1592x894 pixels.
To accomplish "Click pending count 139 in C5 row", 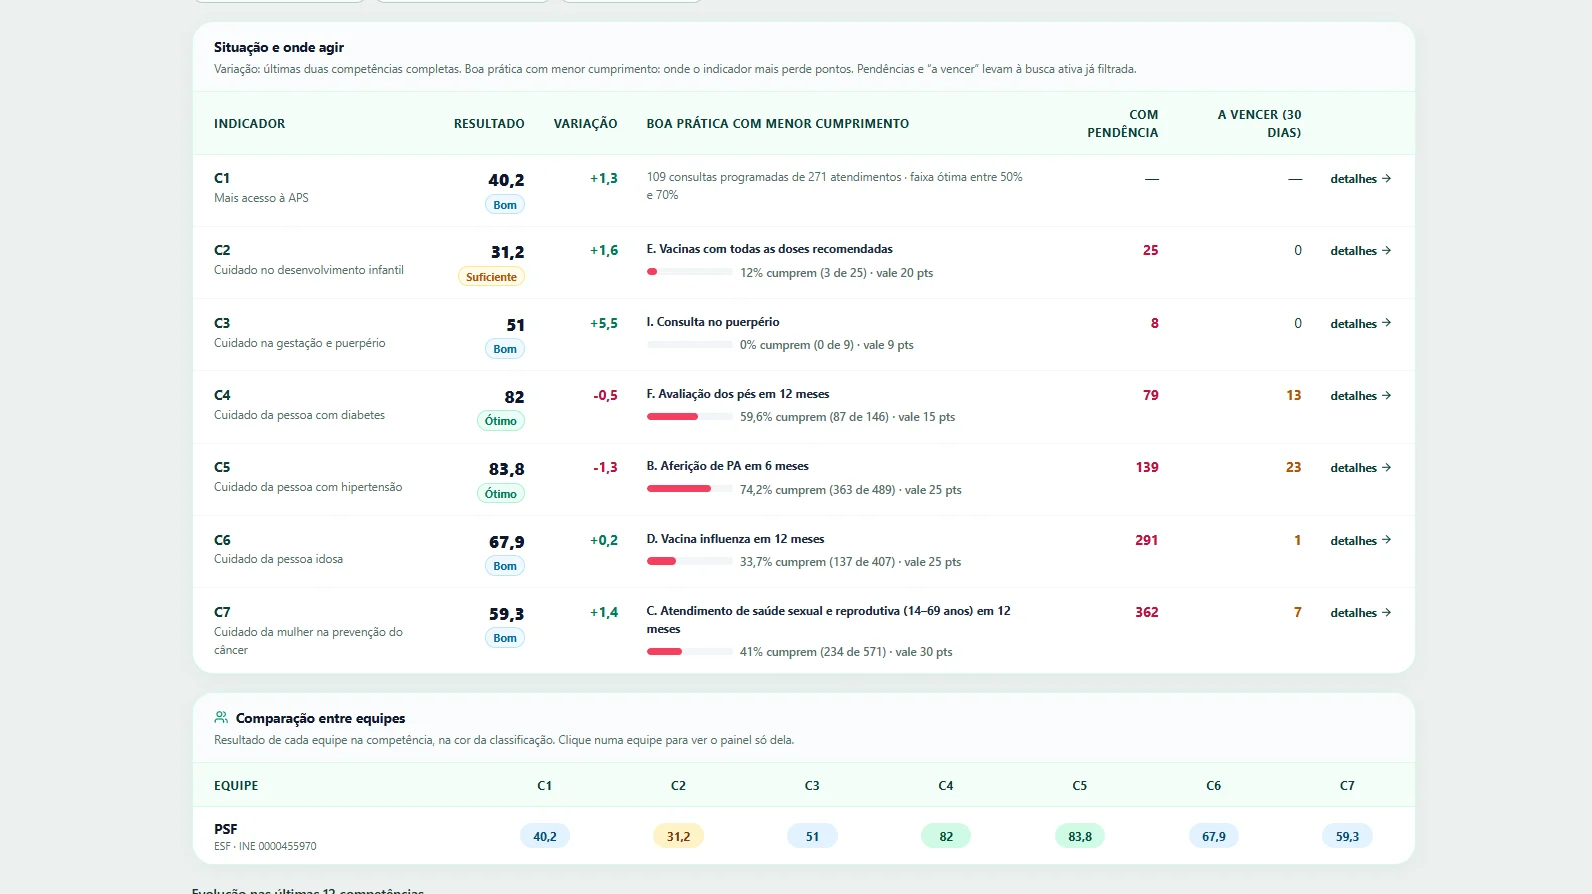I will click(x=1147, y=467).
